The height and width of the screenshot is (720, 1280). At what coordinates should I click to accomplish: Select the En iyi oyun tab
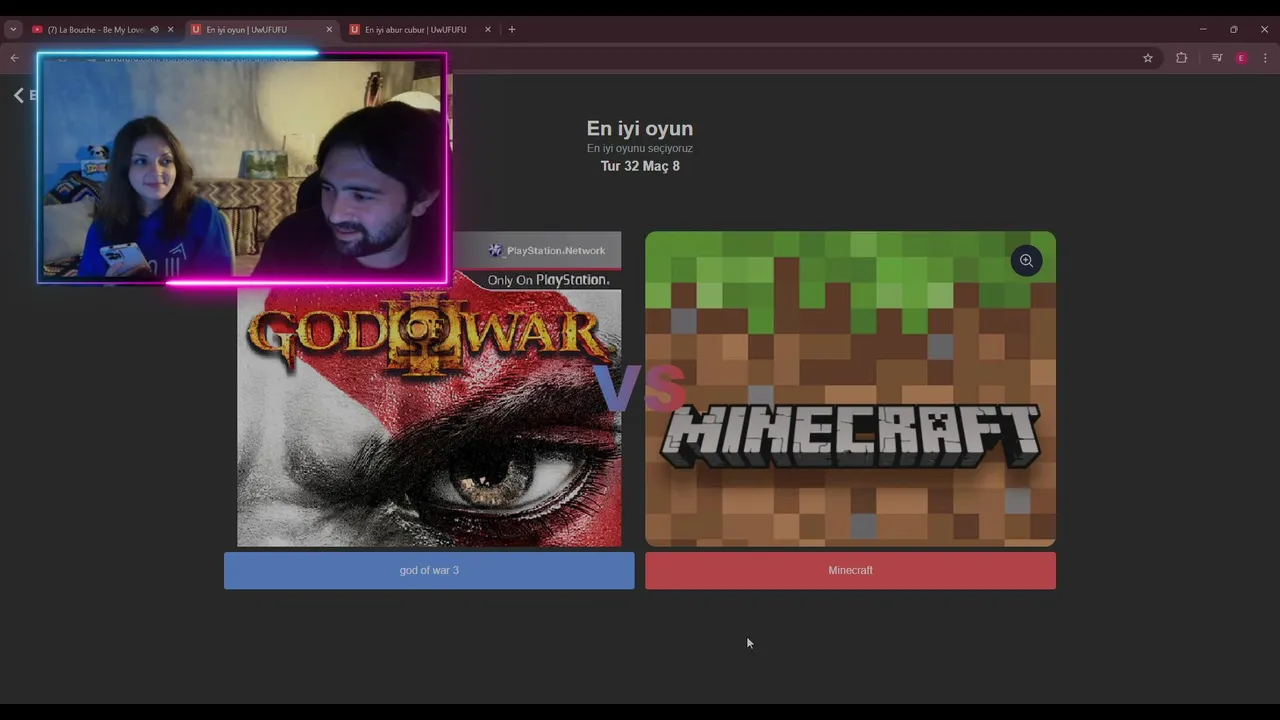262,30
